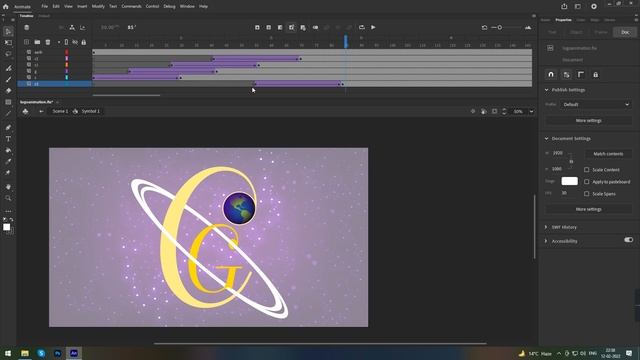Collapse the Document Settings section

547,139
